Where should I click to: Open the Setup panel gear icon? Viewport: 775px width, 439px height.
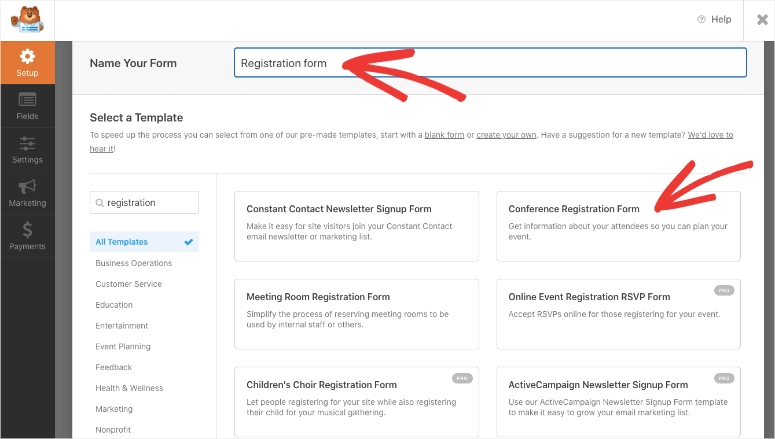27,57
